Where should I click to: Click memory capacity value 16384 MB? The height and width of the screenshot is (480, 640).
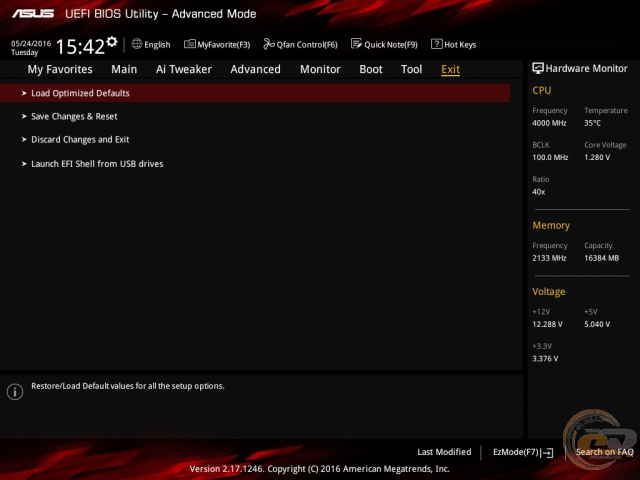pyautogui.click(x=602, y=258)
